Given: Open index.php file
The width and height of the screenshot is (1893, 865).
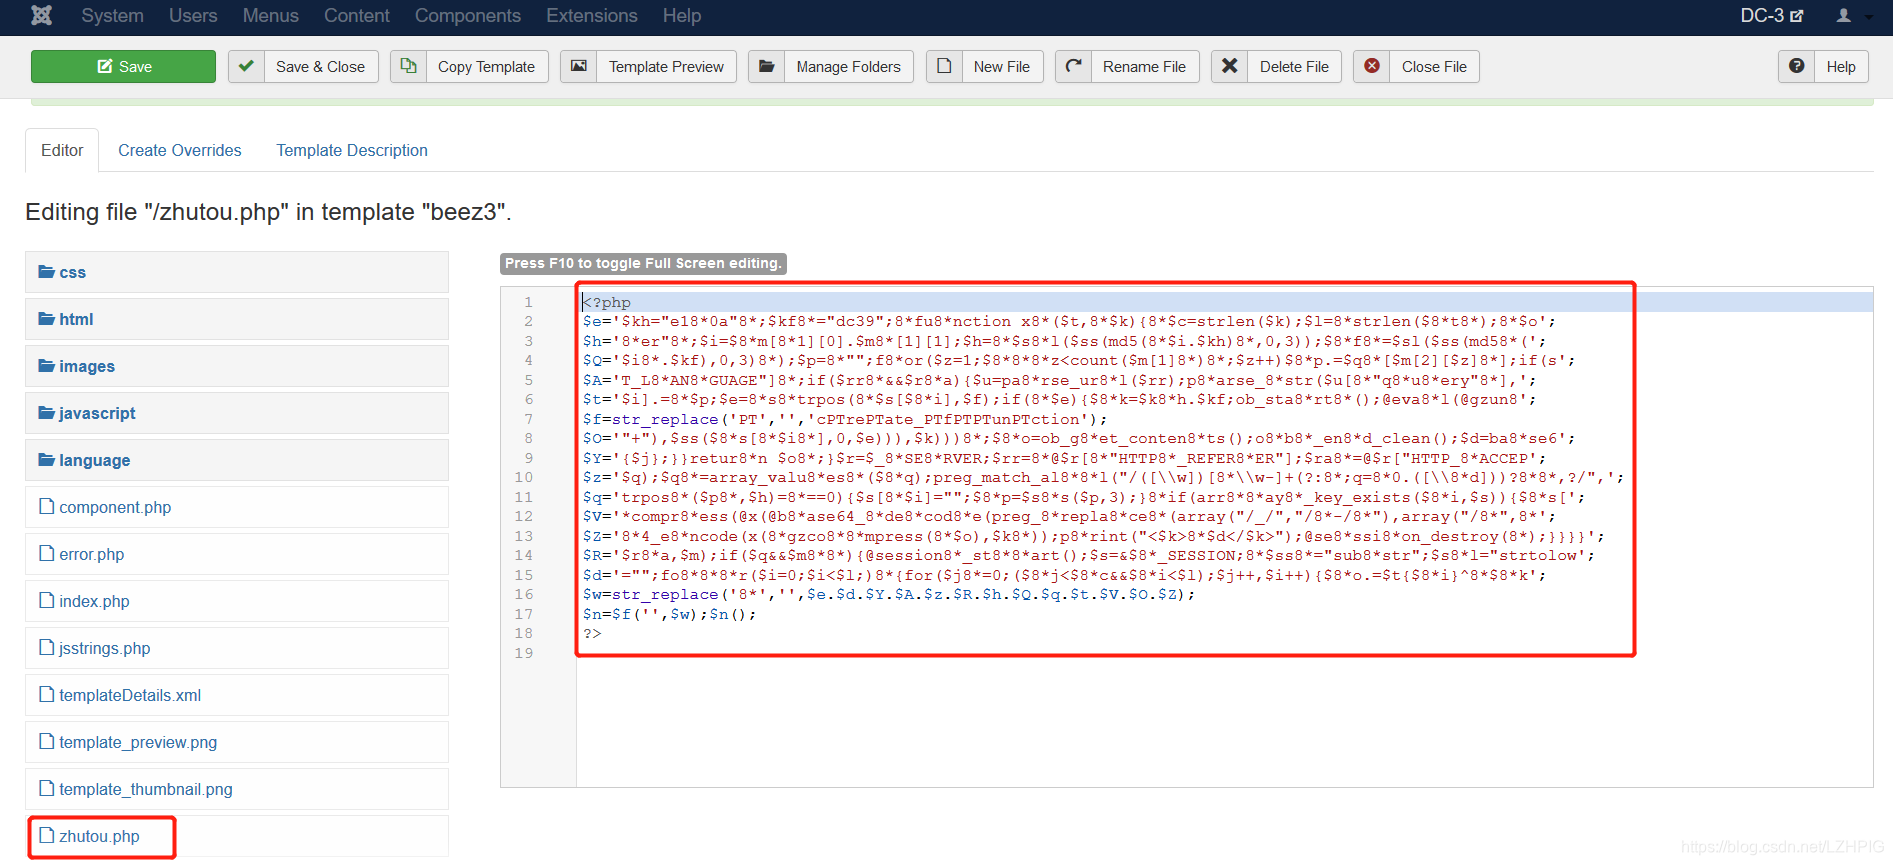Looking at the screenshot, I should click(x=237, y=601).
